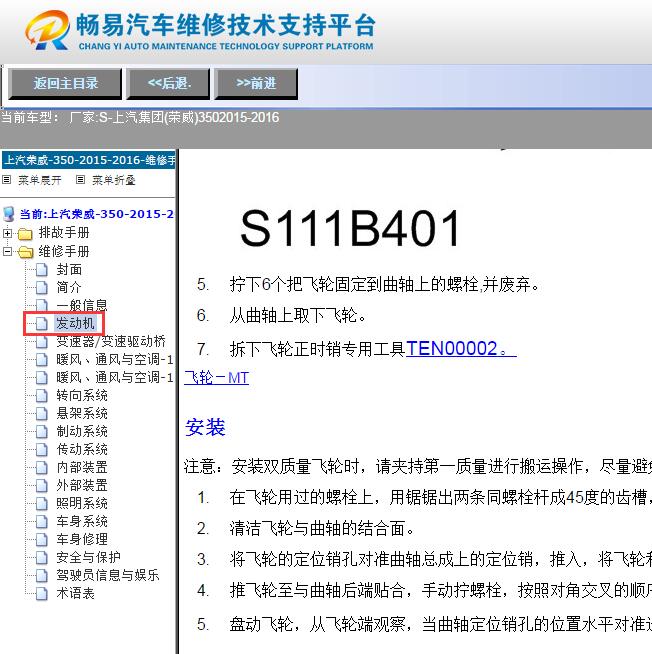Click the page icon beside 驾驶员信息与娱乐

pyautogui.click(x=42, y=575)
